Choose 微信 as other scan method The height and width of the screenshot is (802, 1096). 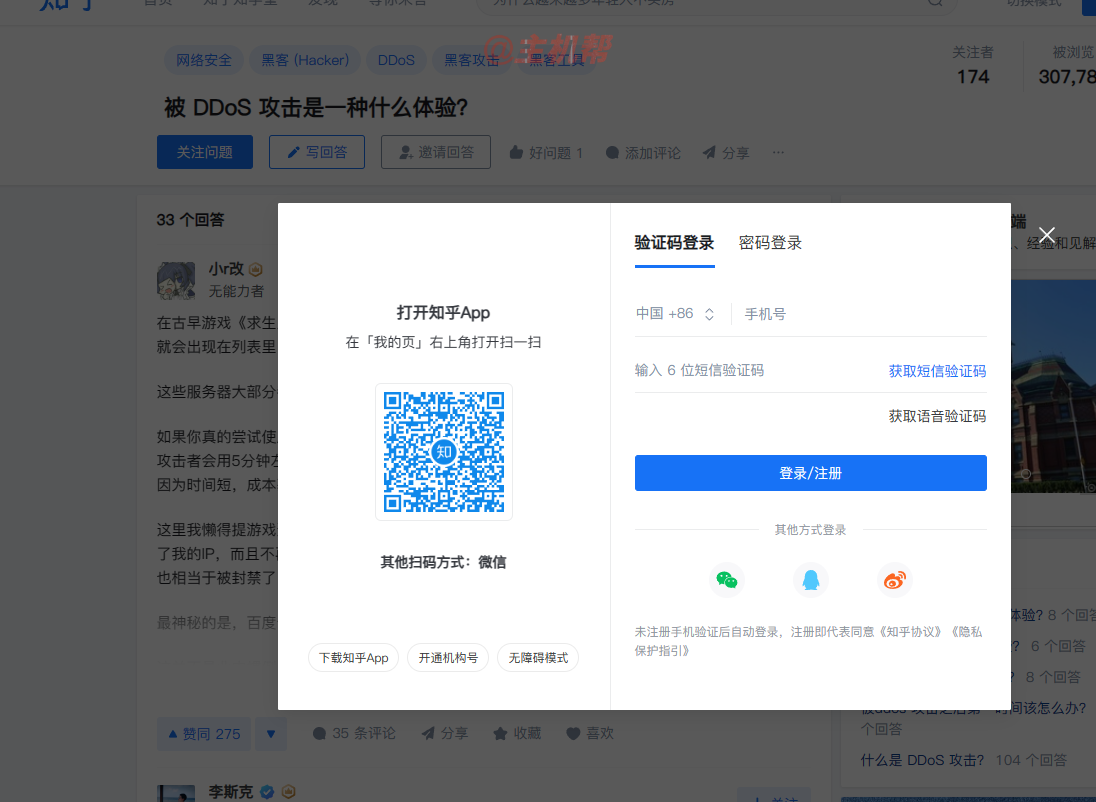coord(492,562)
